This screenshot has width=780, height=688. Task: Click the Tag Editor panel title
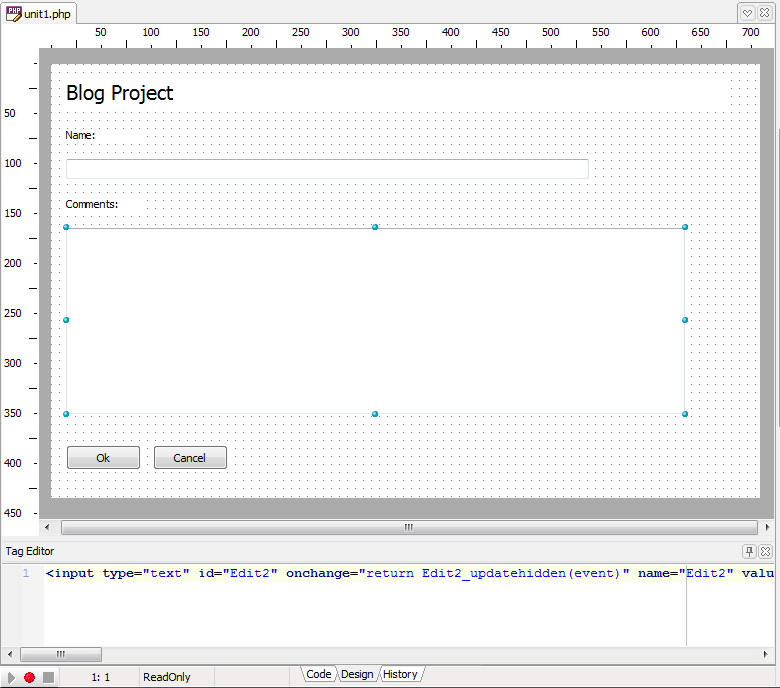click(x=30, y=551)
